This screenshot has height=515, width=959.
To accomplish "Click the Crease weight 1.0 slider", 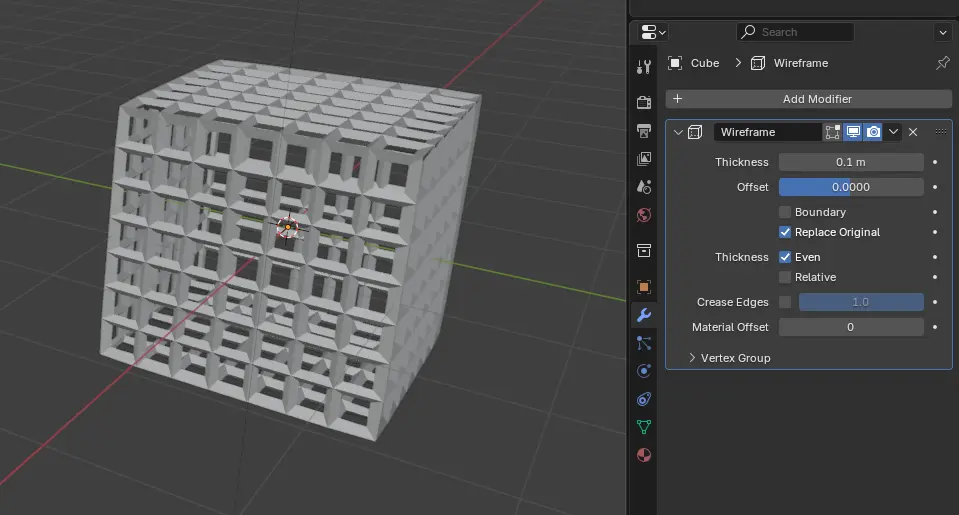I will tap(861, 302).
